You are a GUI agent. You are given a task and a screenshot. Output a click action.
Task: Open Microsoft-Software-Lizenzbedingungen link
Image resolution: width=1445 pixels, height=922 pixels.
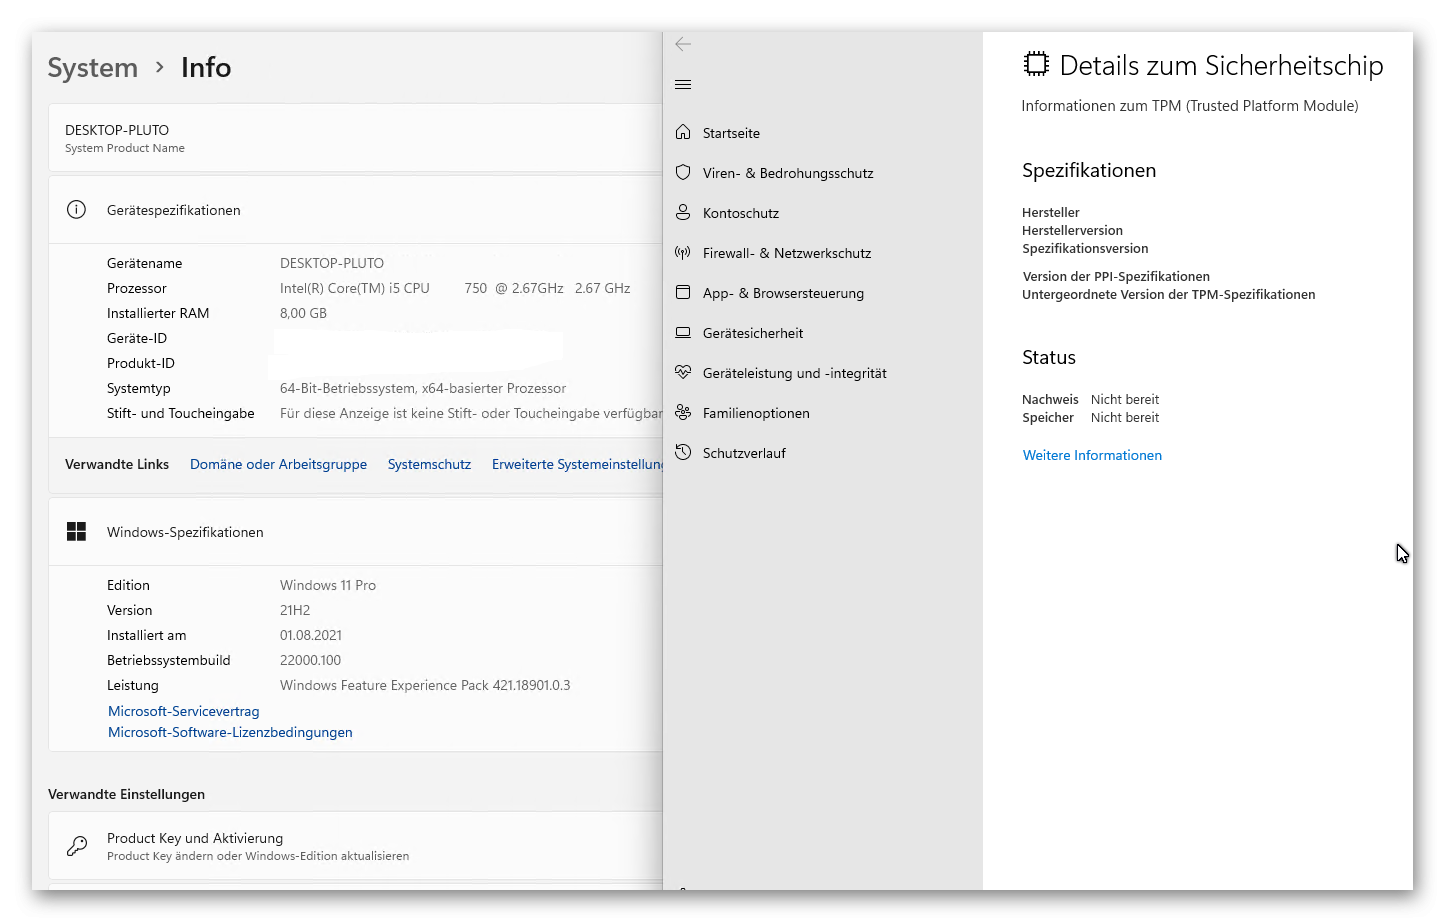point(230,732)
